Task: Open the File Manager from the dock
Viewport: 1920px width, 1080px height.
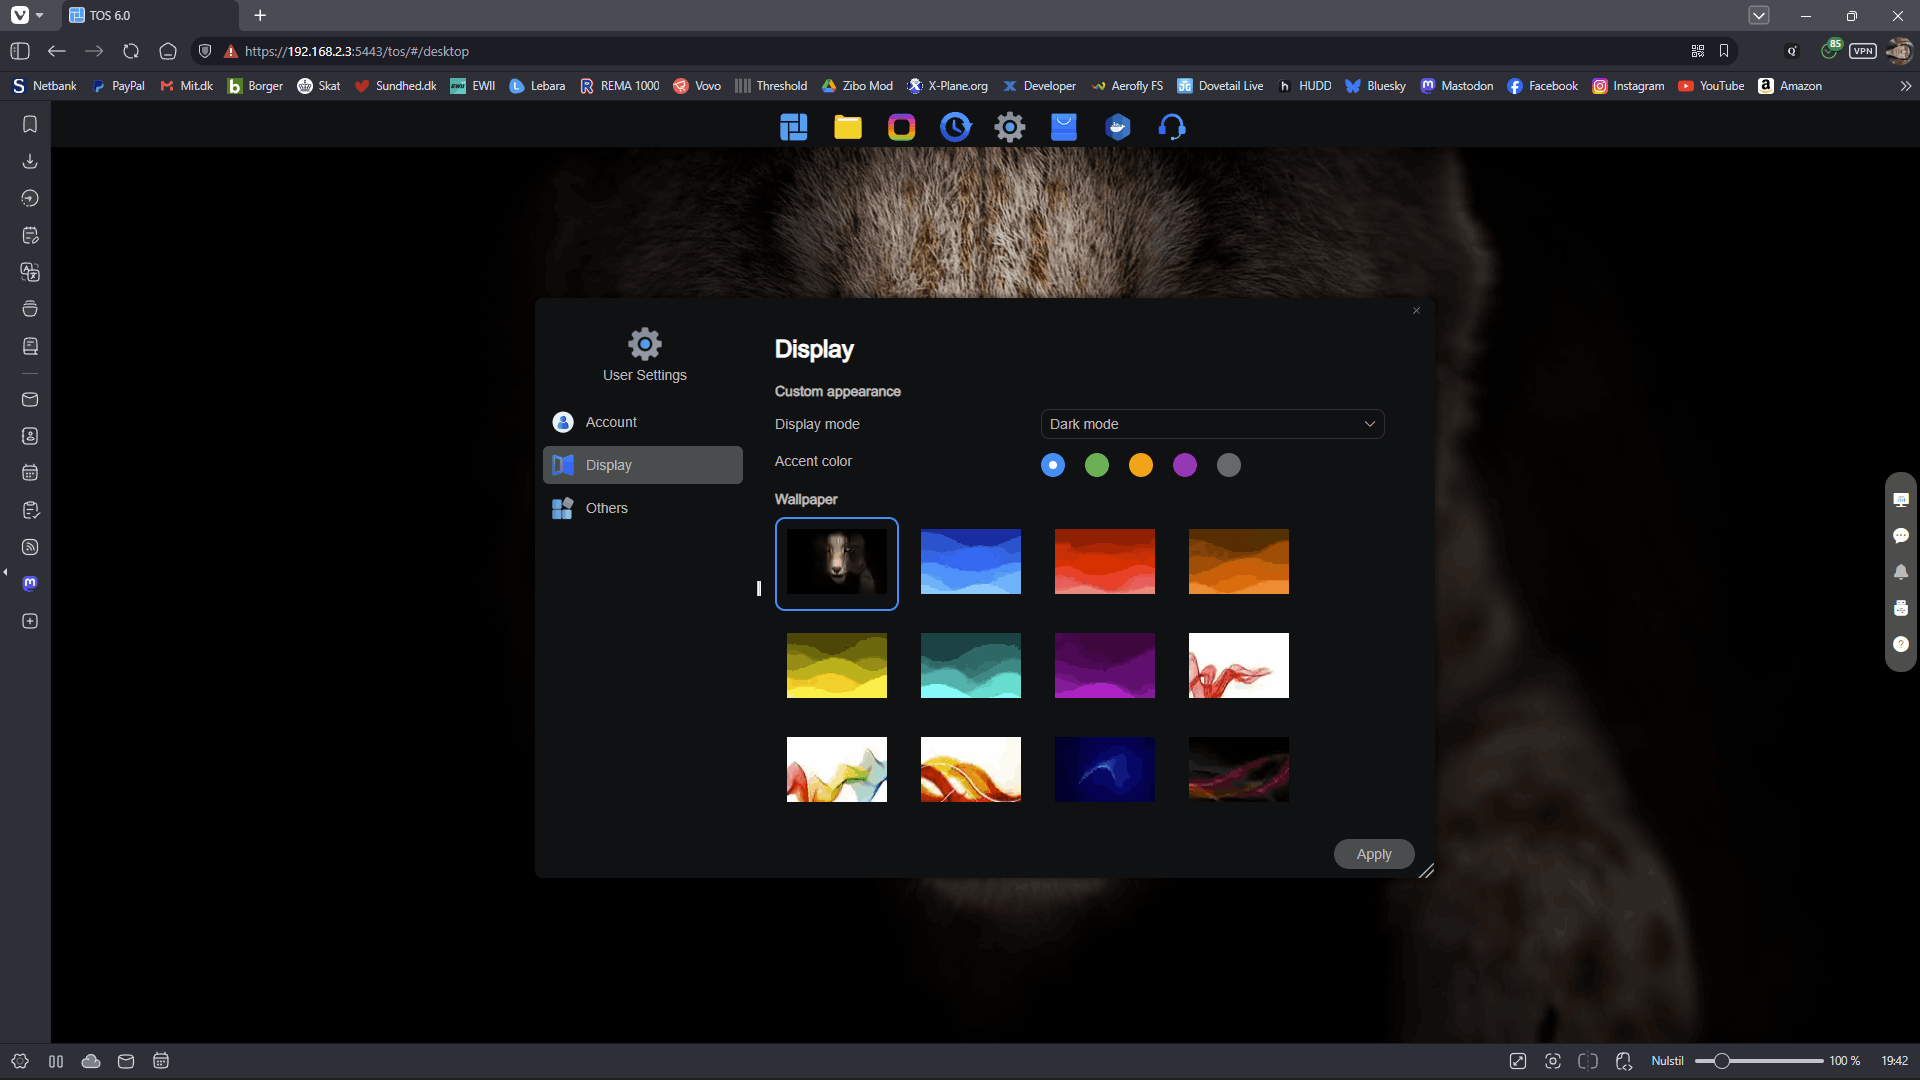Action: [847, 127]
